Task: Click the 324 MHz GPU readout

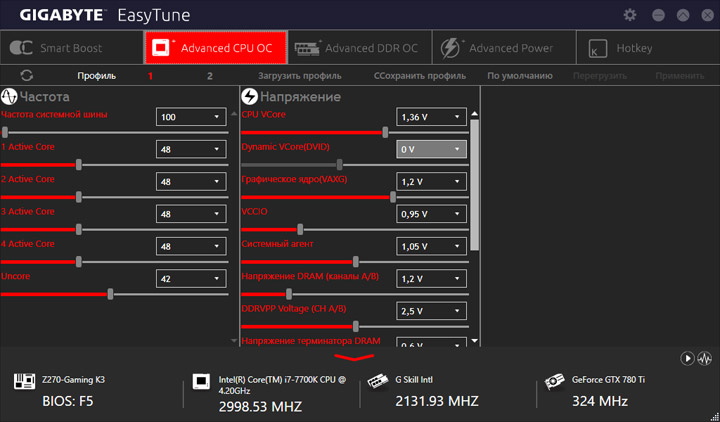Action: tap(600, 401)
